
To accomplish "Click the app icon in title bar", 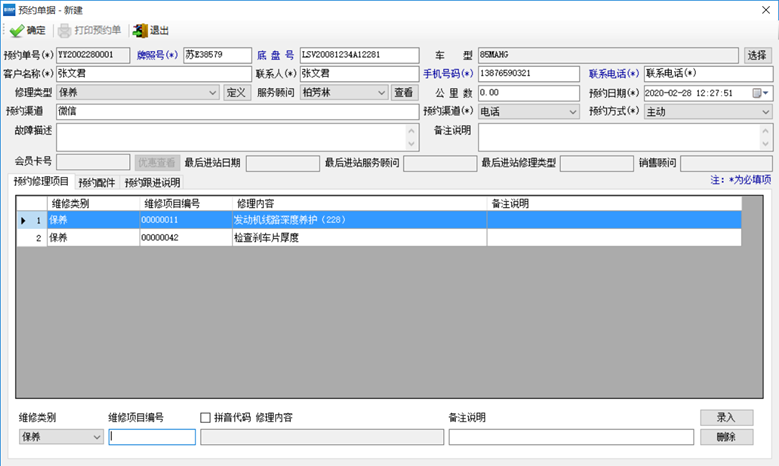I will tap(9, 8).
